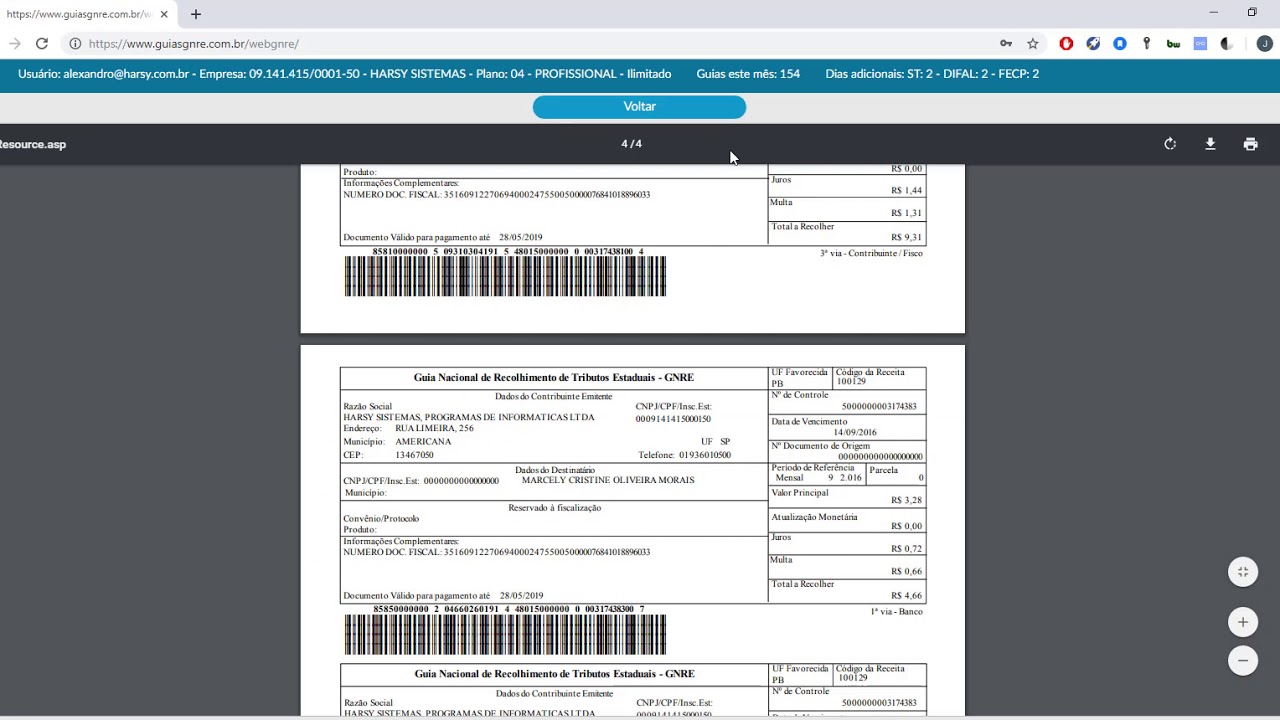This screenshot has height=720, width=1280.
Task: Click the 1ª via - Banco label
Action: 896,611
